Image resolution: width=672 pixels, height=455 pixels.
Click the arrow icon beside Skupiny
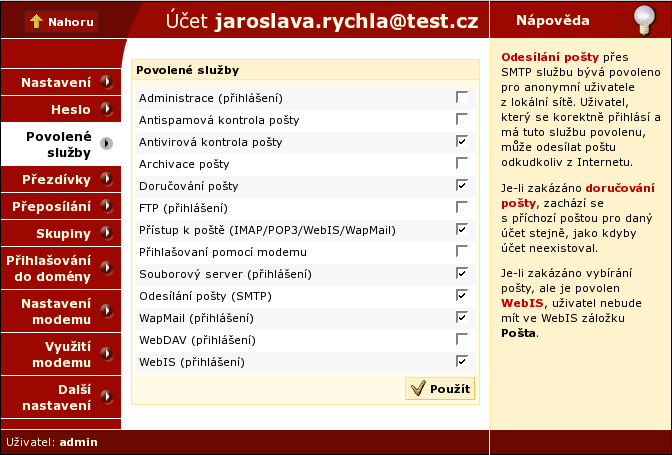[x=106, y=233]
